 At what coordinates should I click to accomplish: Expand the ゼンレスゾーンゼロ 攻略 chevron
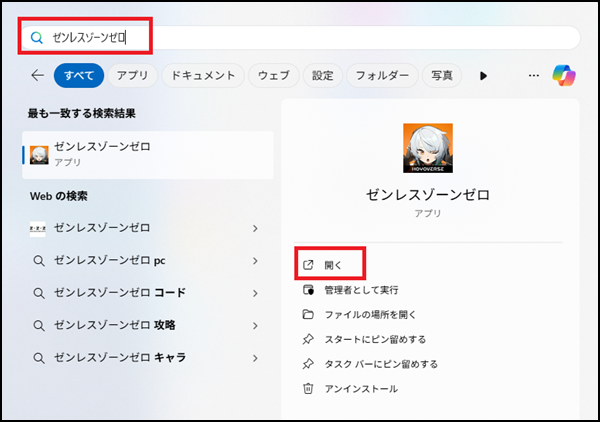coord(255,326)
